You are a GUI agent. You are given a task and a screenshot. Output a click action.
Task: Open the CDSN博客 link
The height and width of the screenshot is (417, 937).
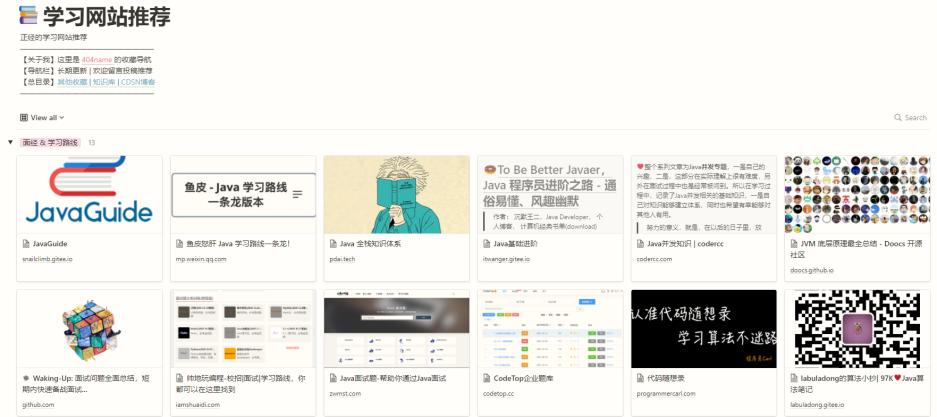137,82
